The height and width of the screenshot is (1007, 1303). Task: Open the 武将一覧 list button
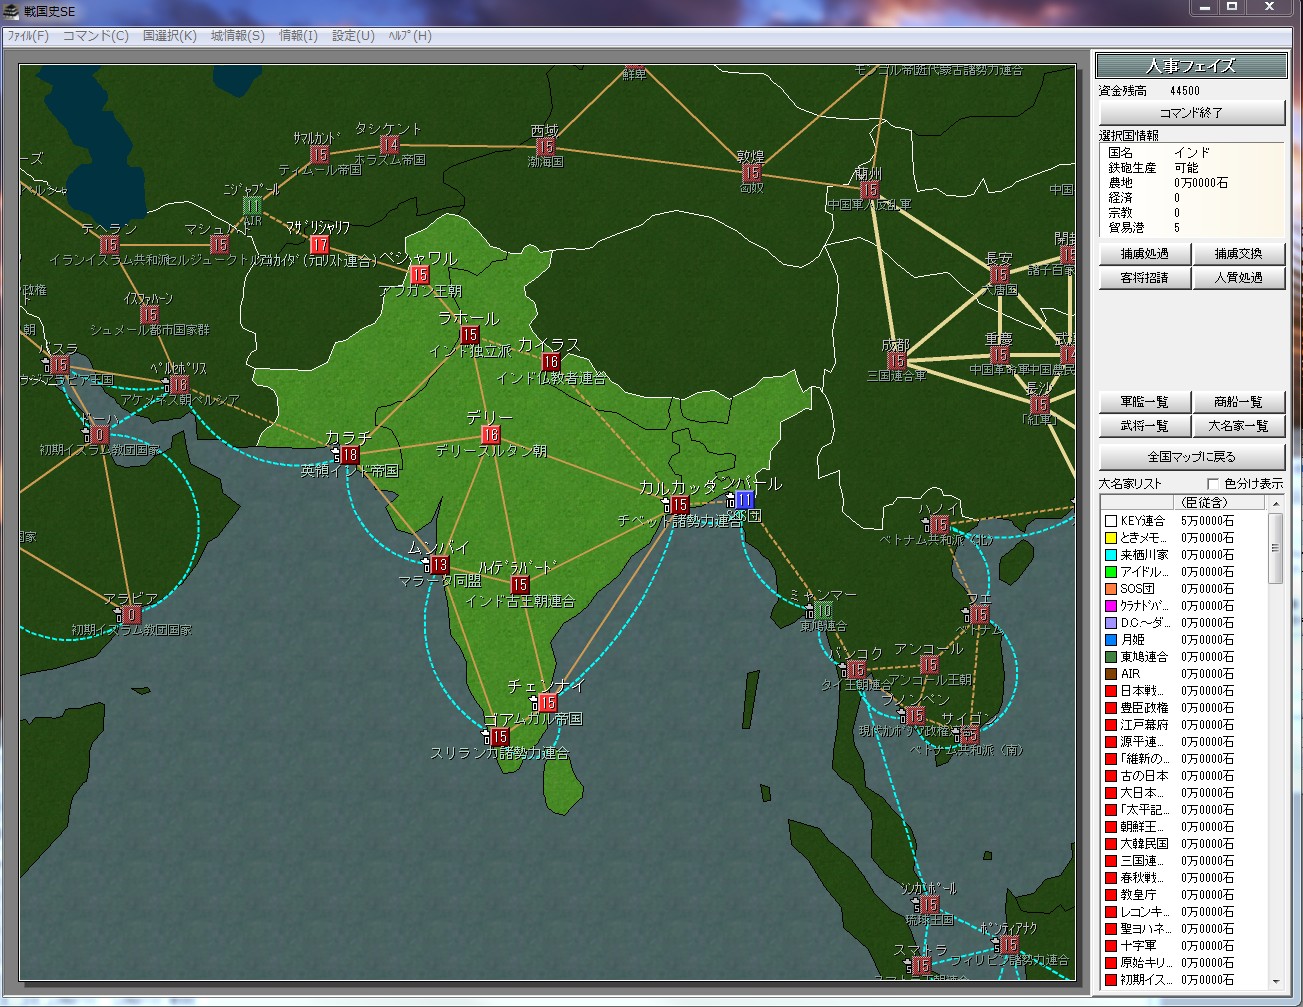(x=1144, y=427)
